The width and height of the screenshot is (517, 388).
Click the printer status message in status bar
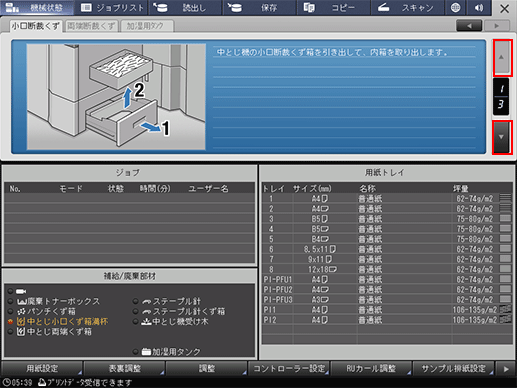tap(85, 382)
